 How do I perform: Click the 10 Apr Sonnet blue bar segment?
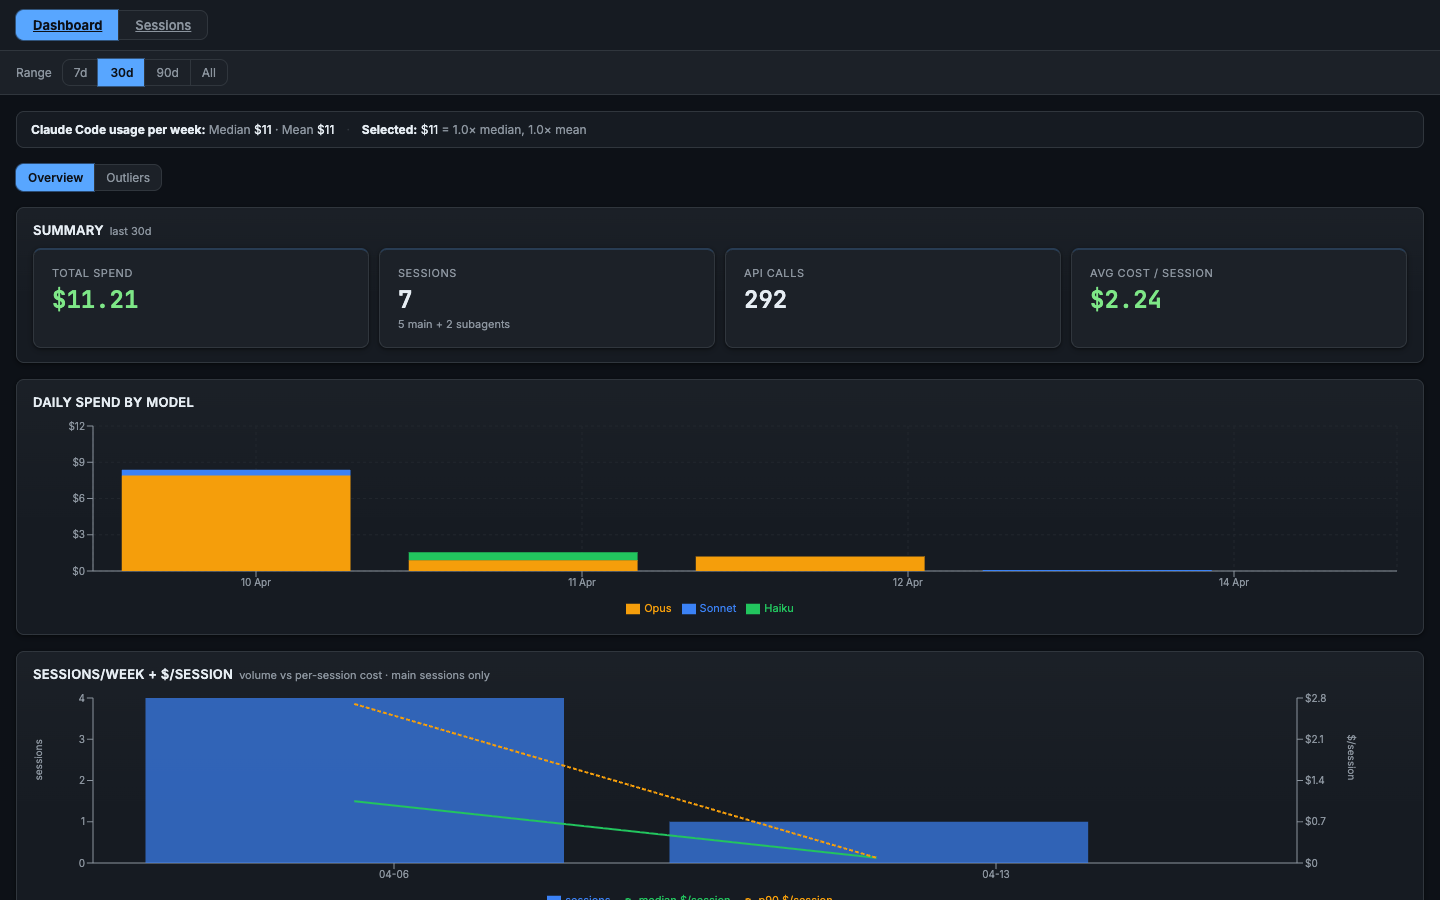point(236,473)
